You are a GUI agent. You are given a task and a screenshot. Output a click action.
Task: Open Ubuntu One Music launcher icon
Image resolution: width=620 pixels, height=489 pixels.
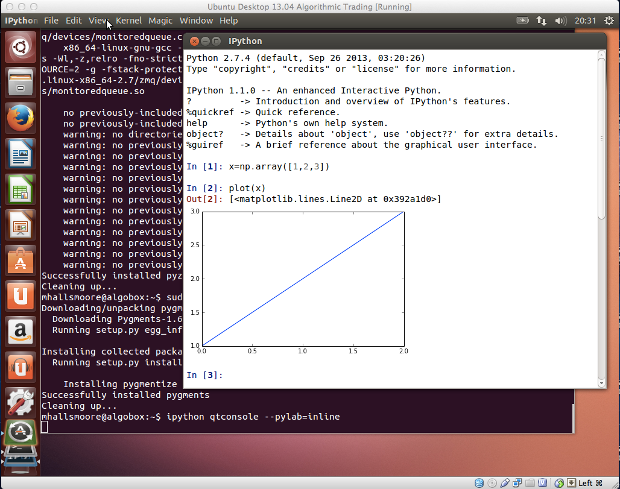tap(20, 367)
